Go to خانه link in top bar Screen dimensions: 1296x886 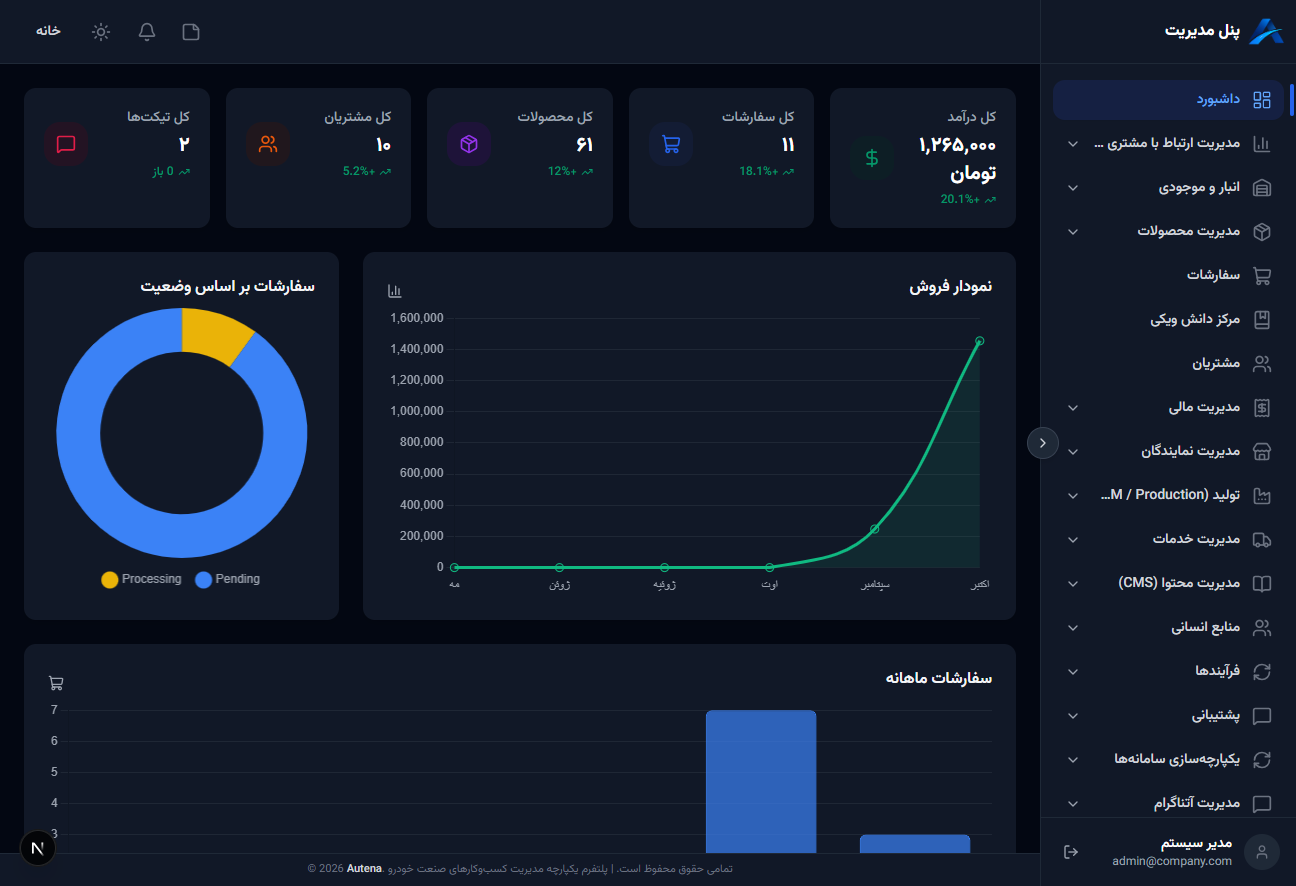(48, 31)
